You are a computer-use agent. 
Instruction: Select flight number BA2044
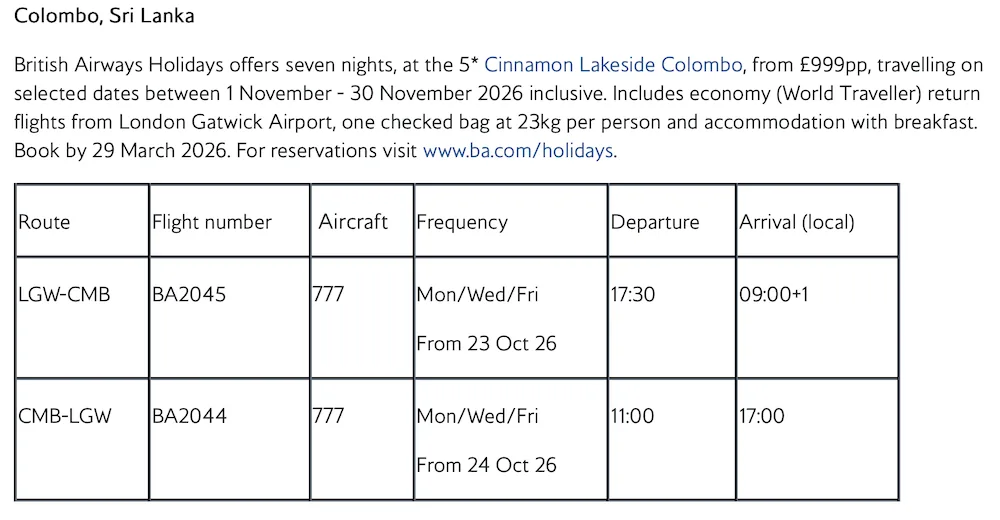click(189, 416)
